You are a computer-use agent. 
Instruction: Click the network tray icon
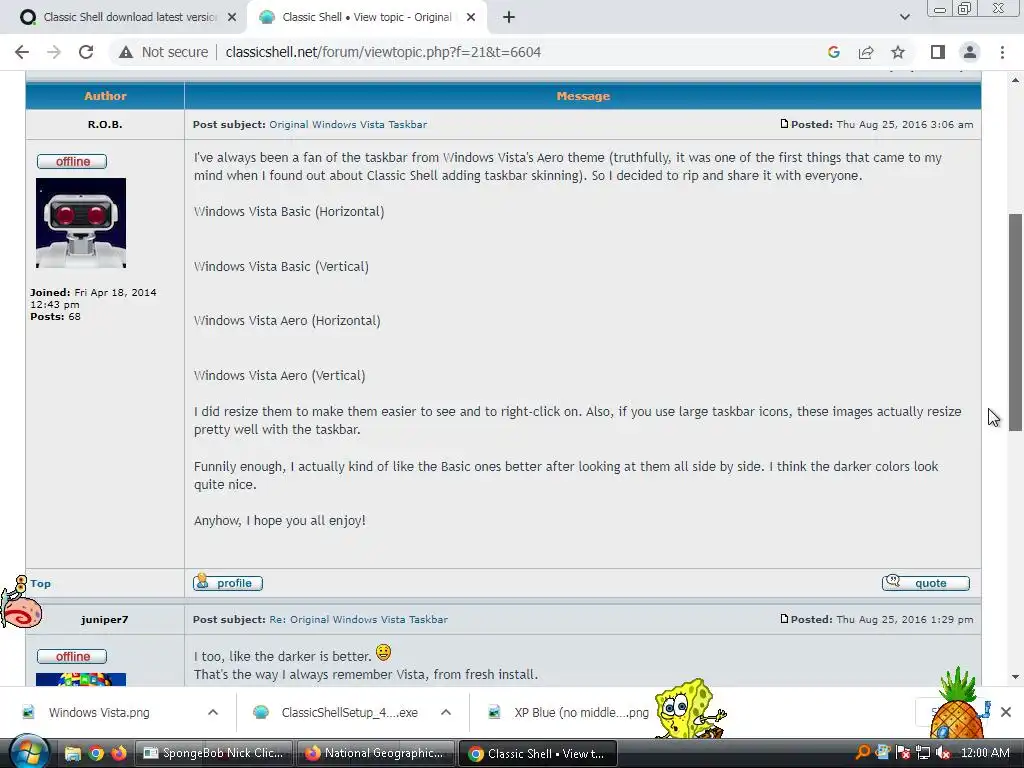[923, 753]
